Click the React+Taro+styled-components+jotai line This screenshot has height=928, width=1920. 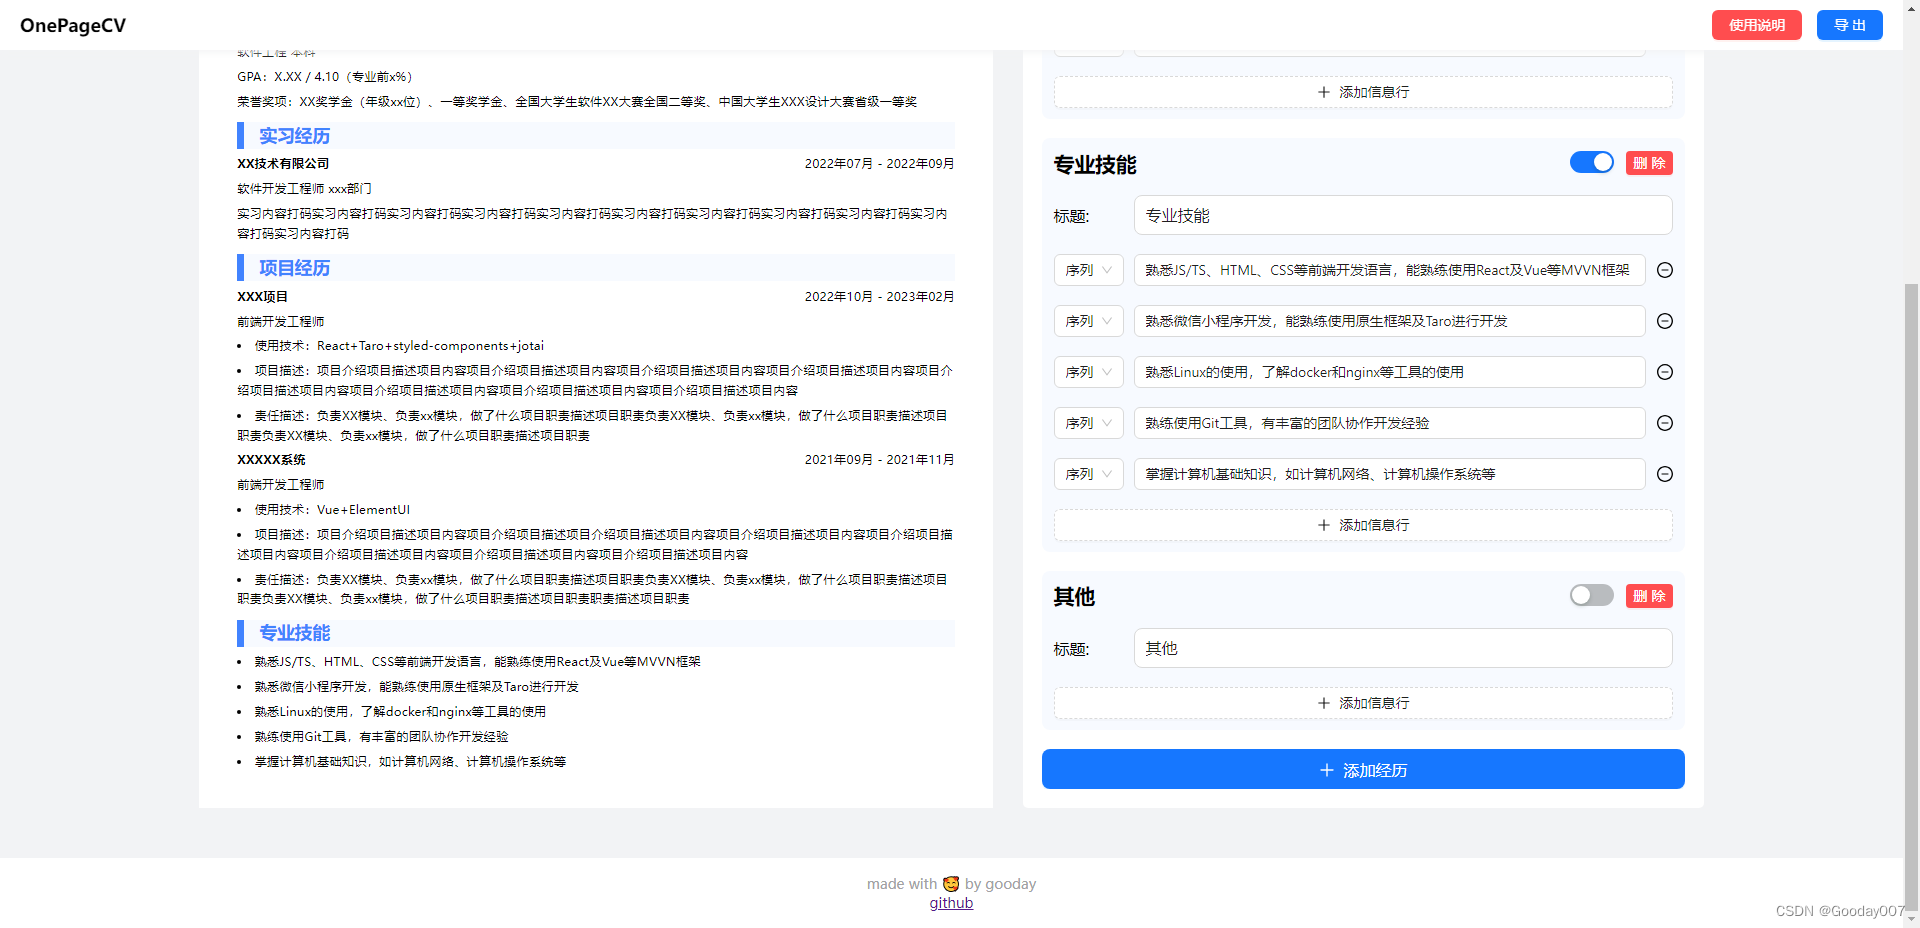tap(399, 346)
